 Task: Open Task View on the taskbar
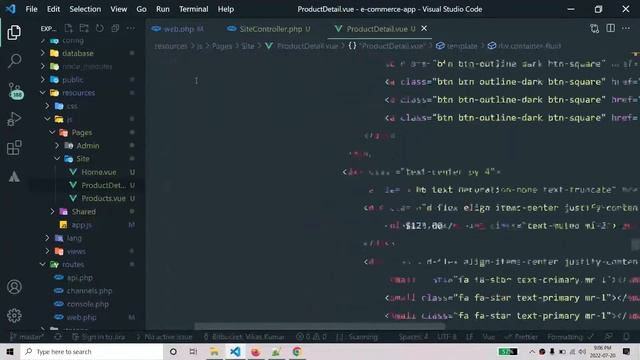pos(193,351)
